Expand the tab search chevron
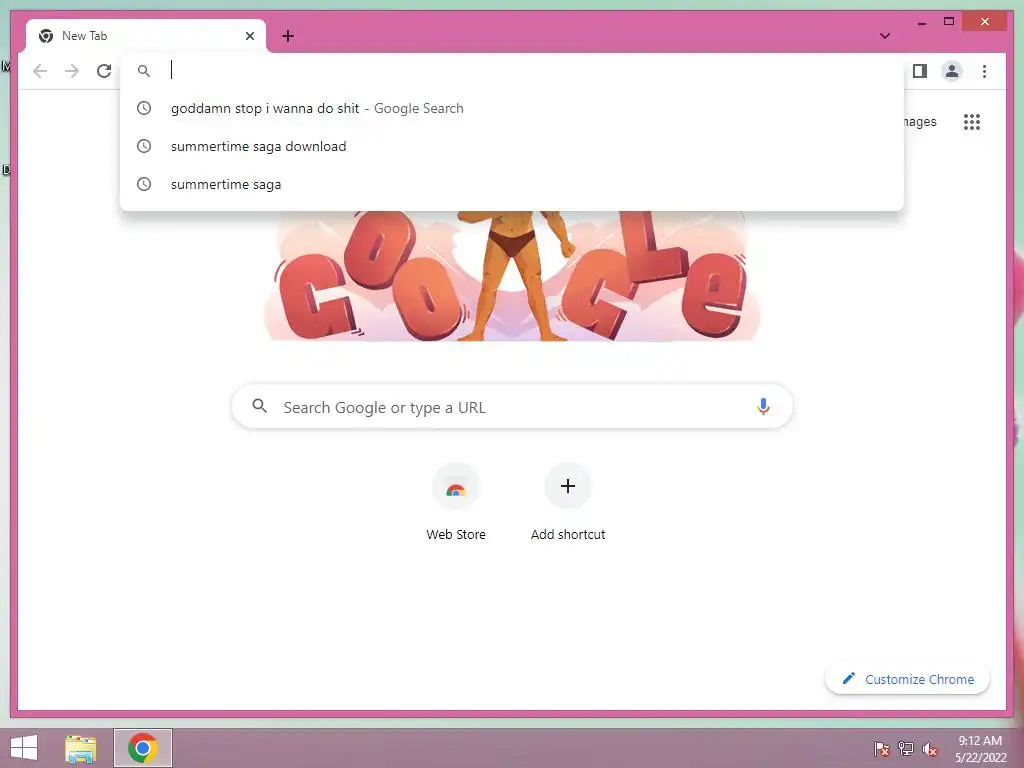 [885, 36]
